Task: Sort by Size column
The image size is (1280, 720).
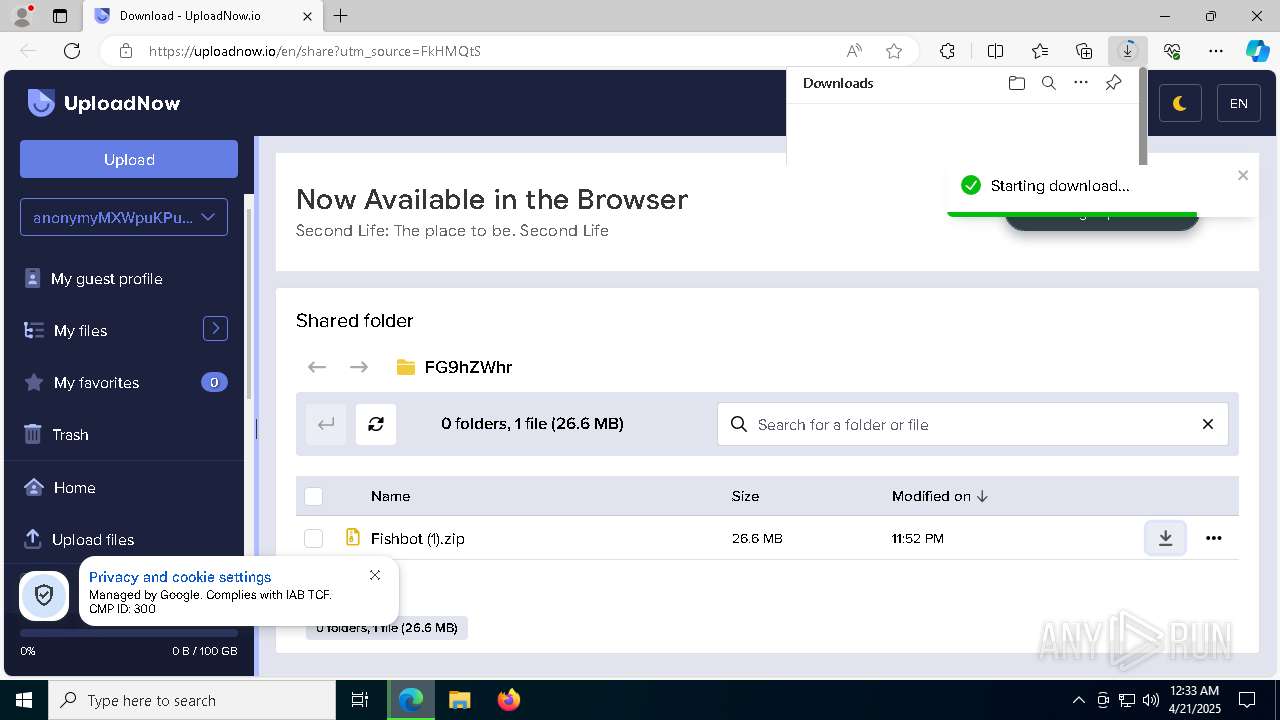Action: [745, 496]
